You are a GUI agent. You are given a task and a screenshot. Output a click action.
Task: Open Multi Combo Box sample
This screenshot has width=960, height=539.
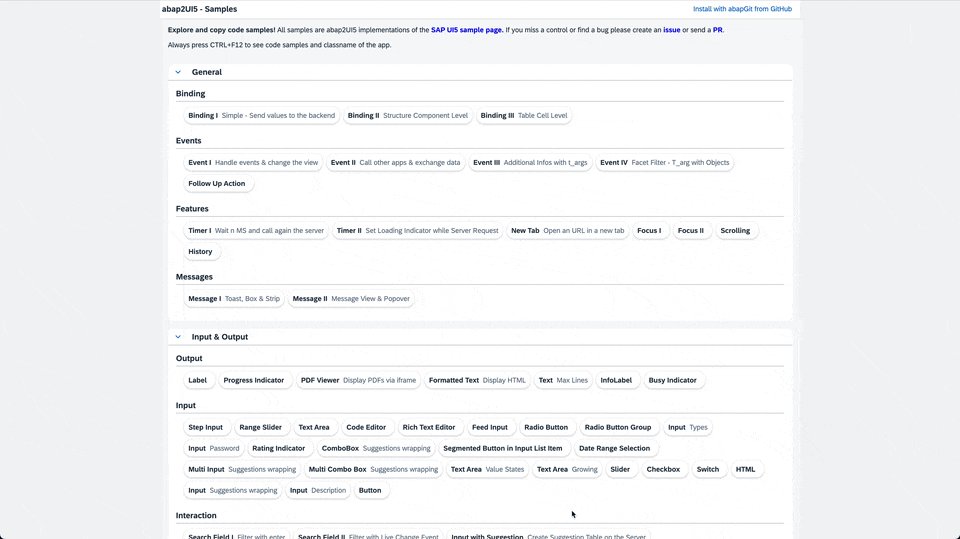click(373, 469)
